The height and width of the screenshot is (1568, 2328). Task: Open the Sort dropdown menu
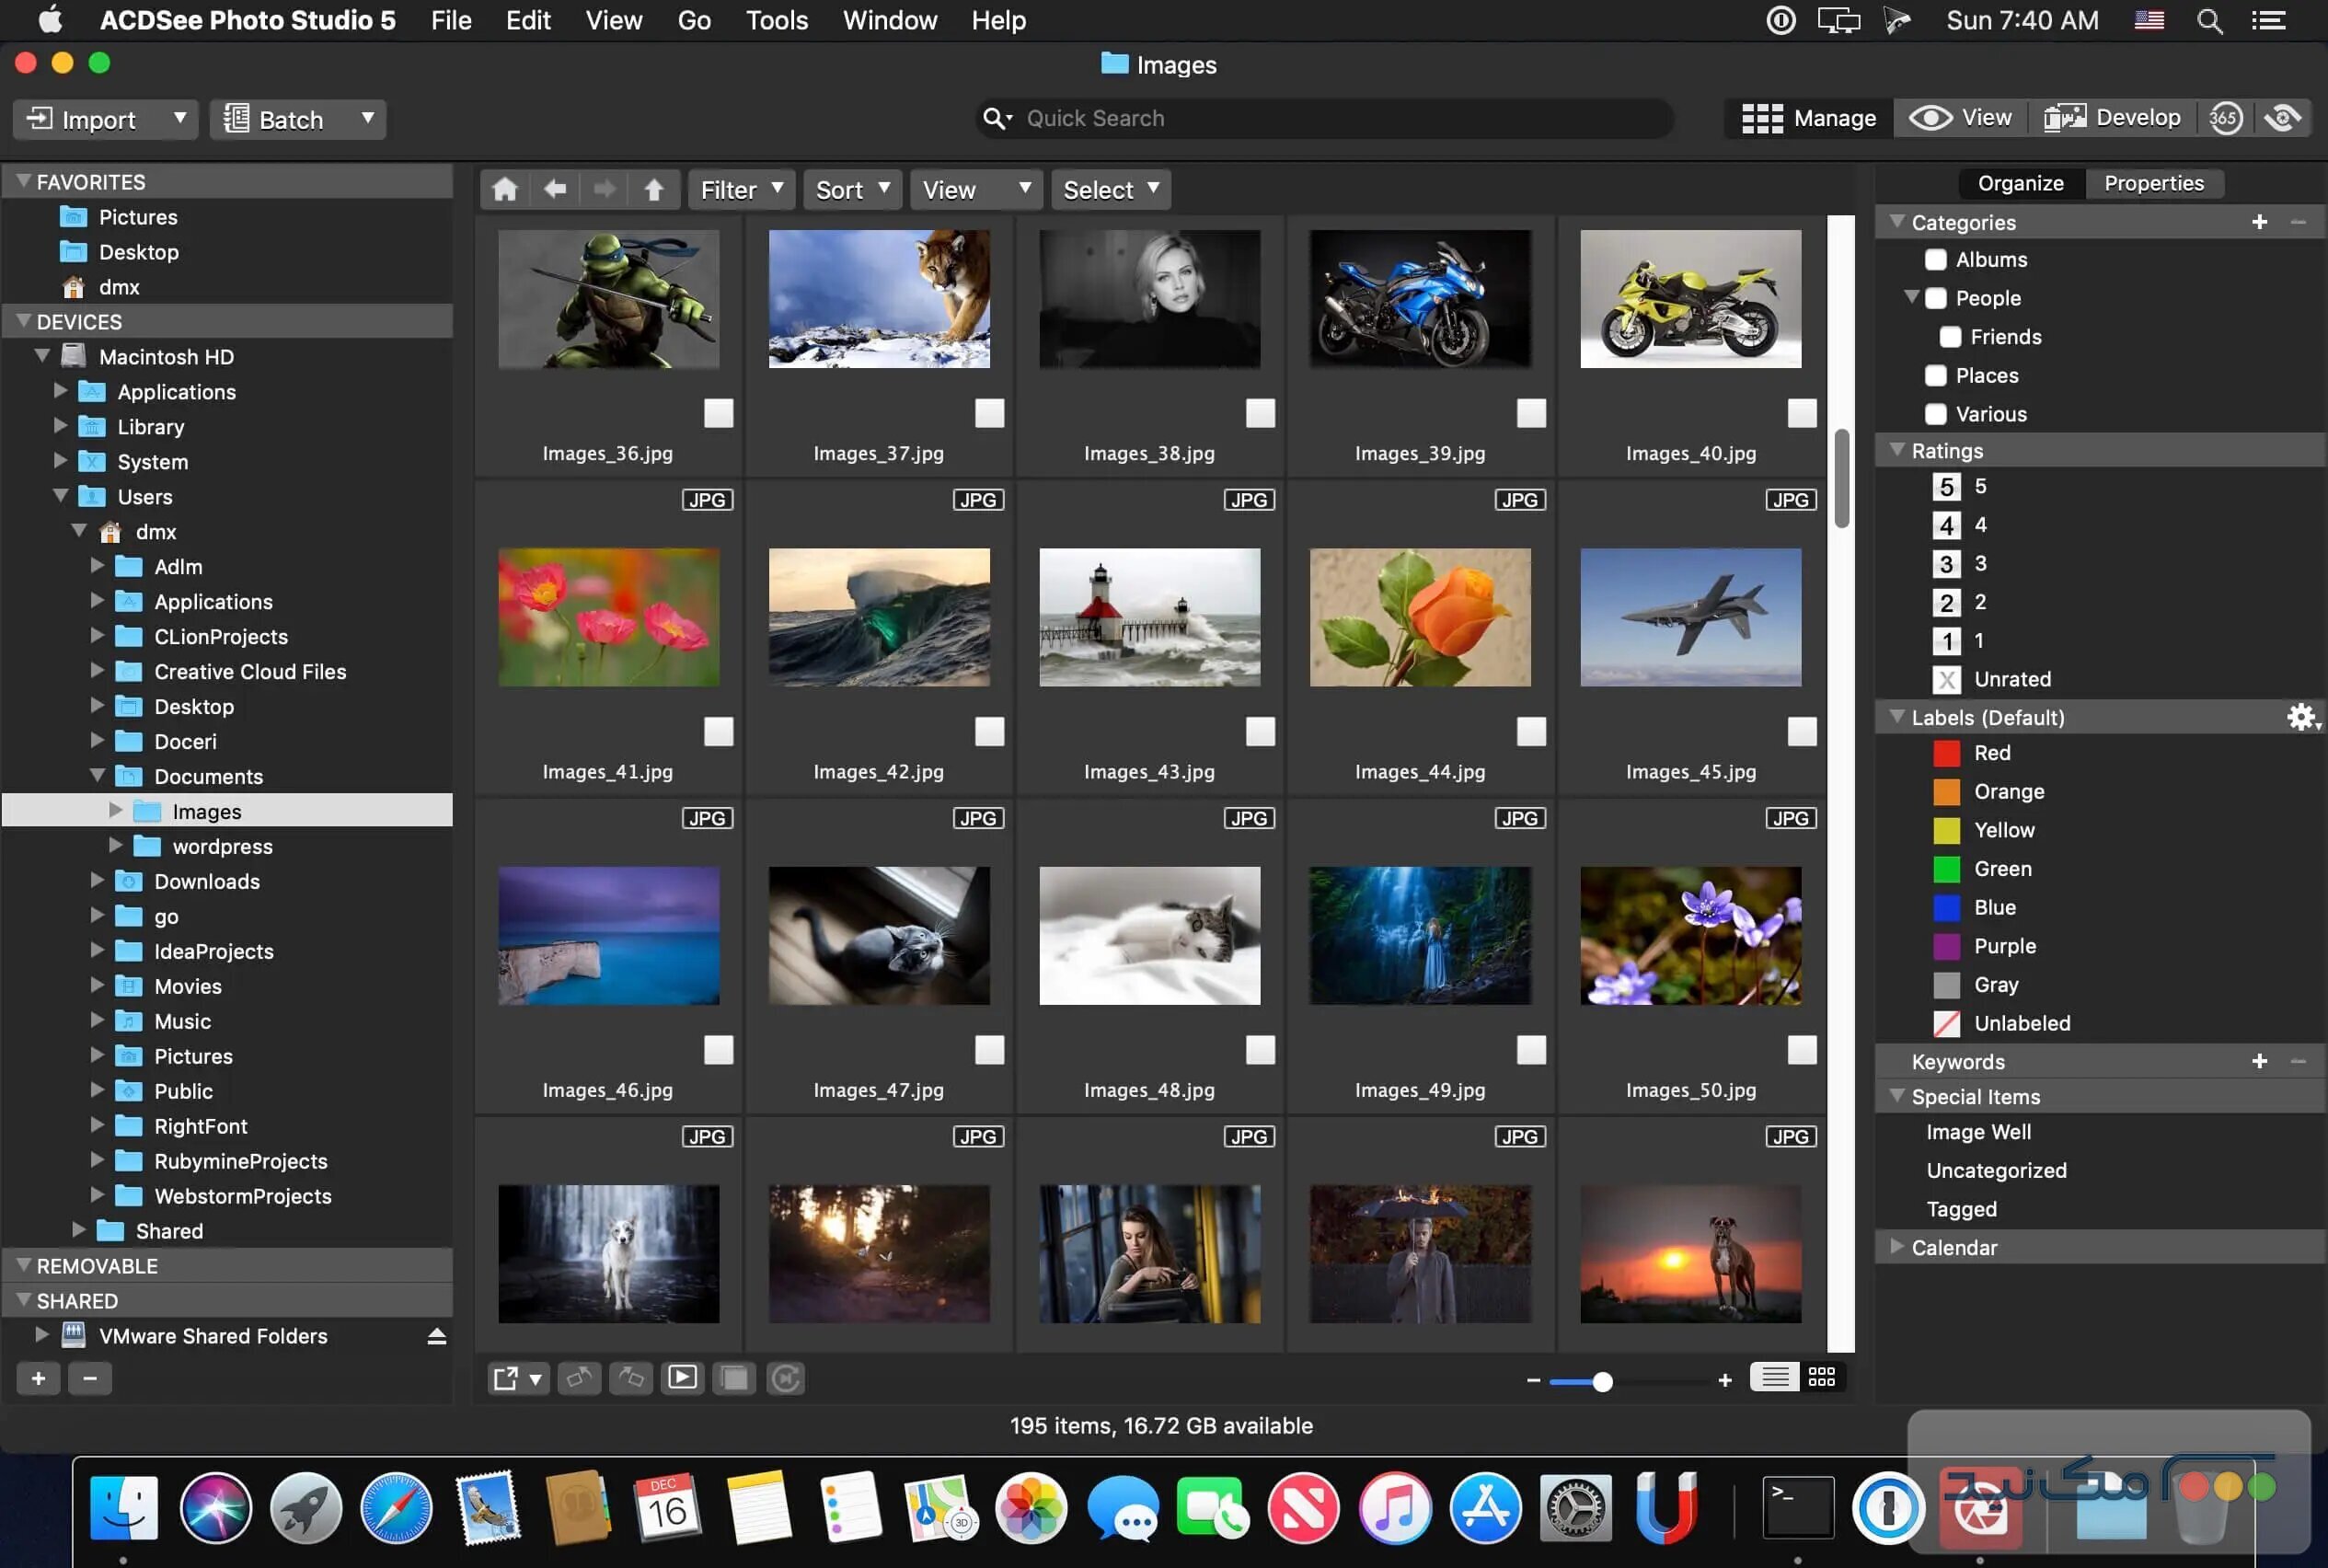852,189
